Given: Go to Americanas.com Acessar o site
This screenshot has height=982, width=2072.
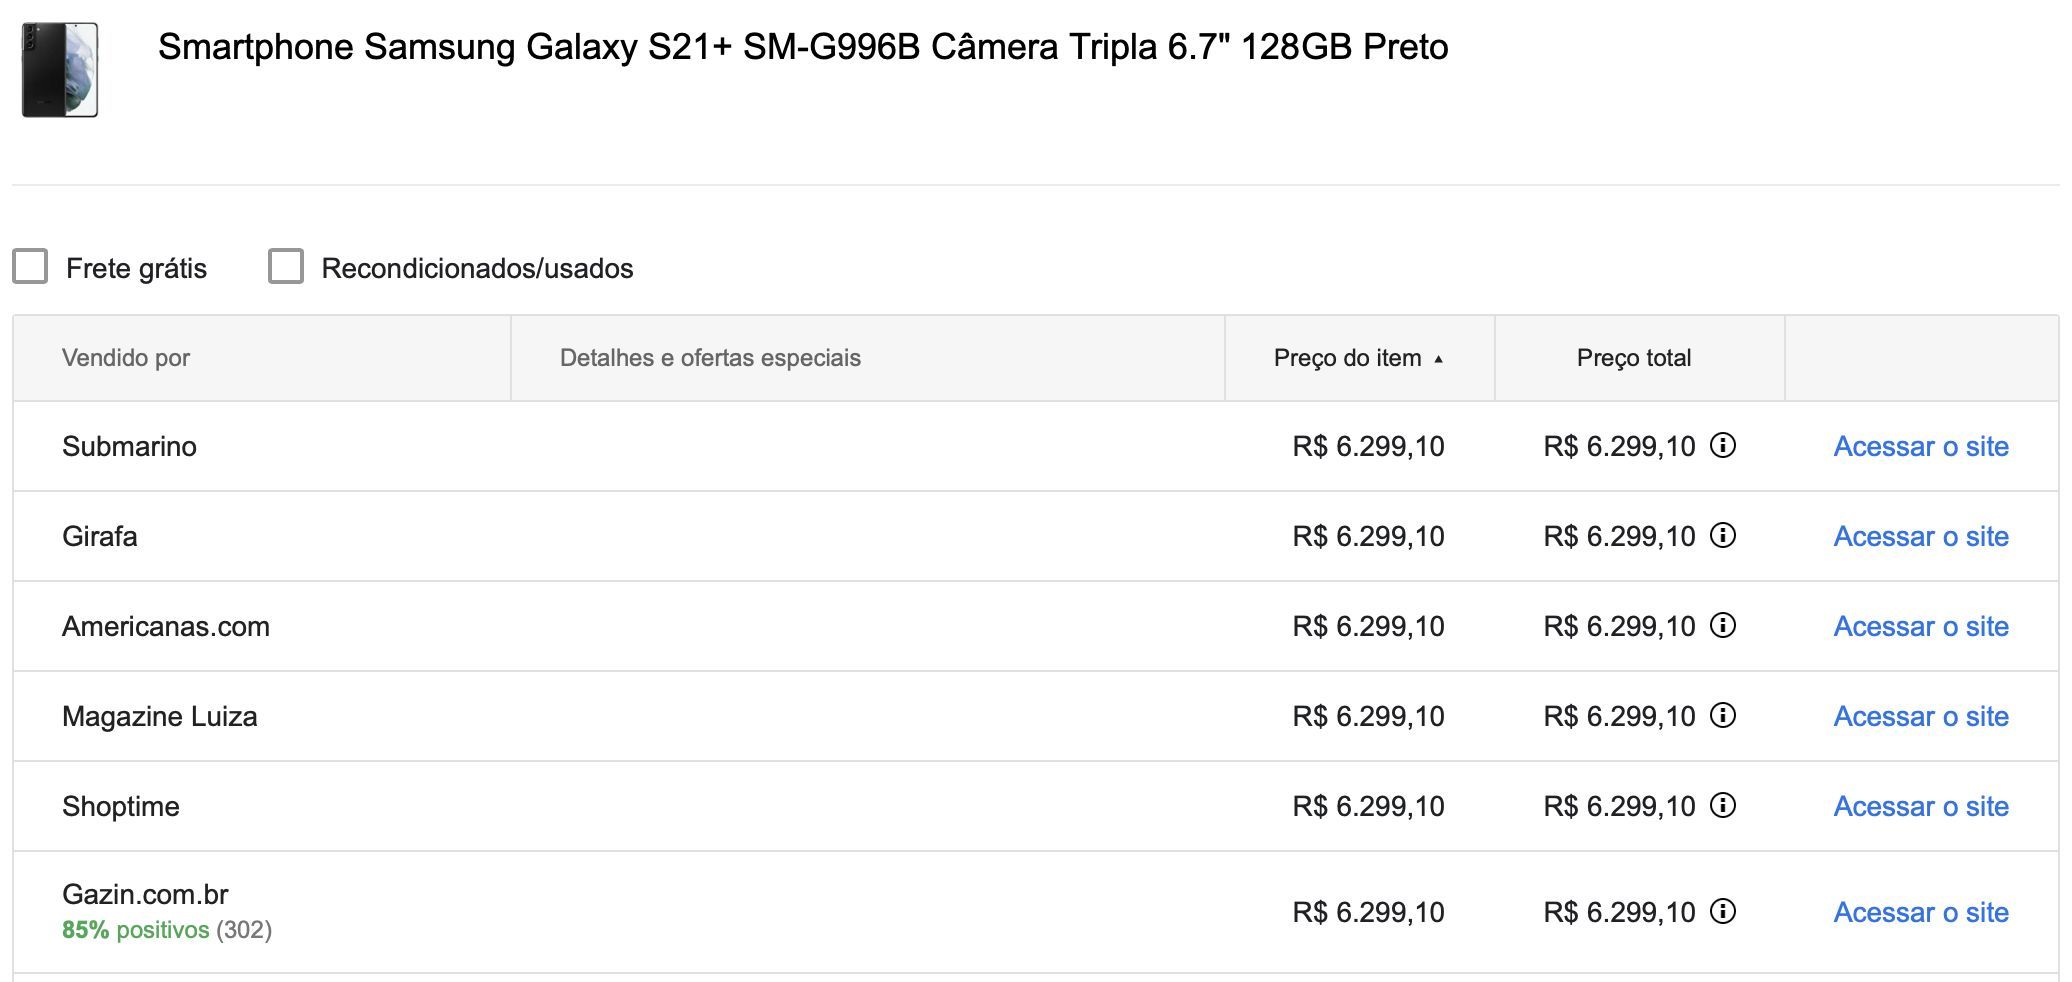Looking at the screenshot, I should coord(1921,626).
